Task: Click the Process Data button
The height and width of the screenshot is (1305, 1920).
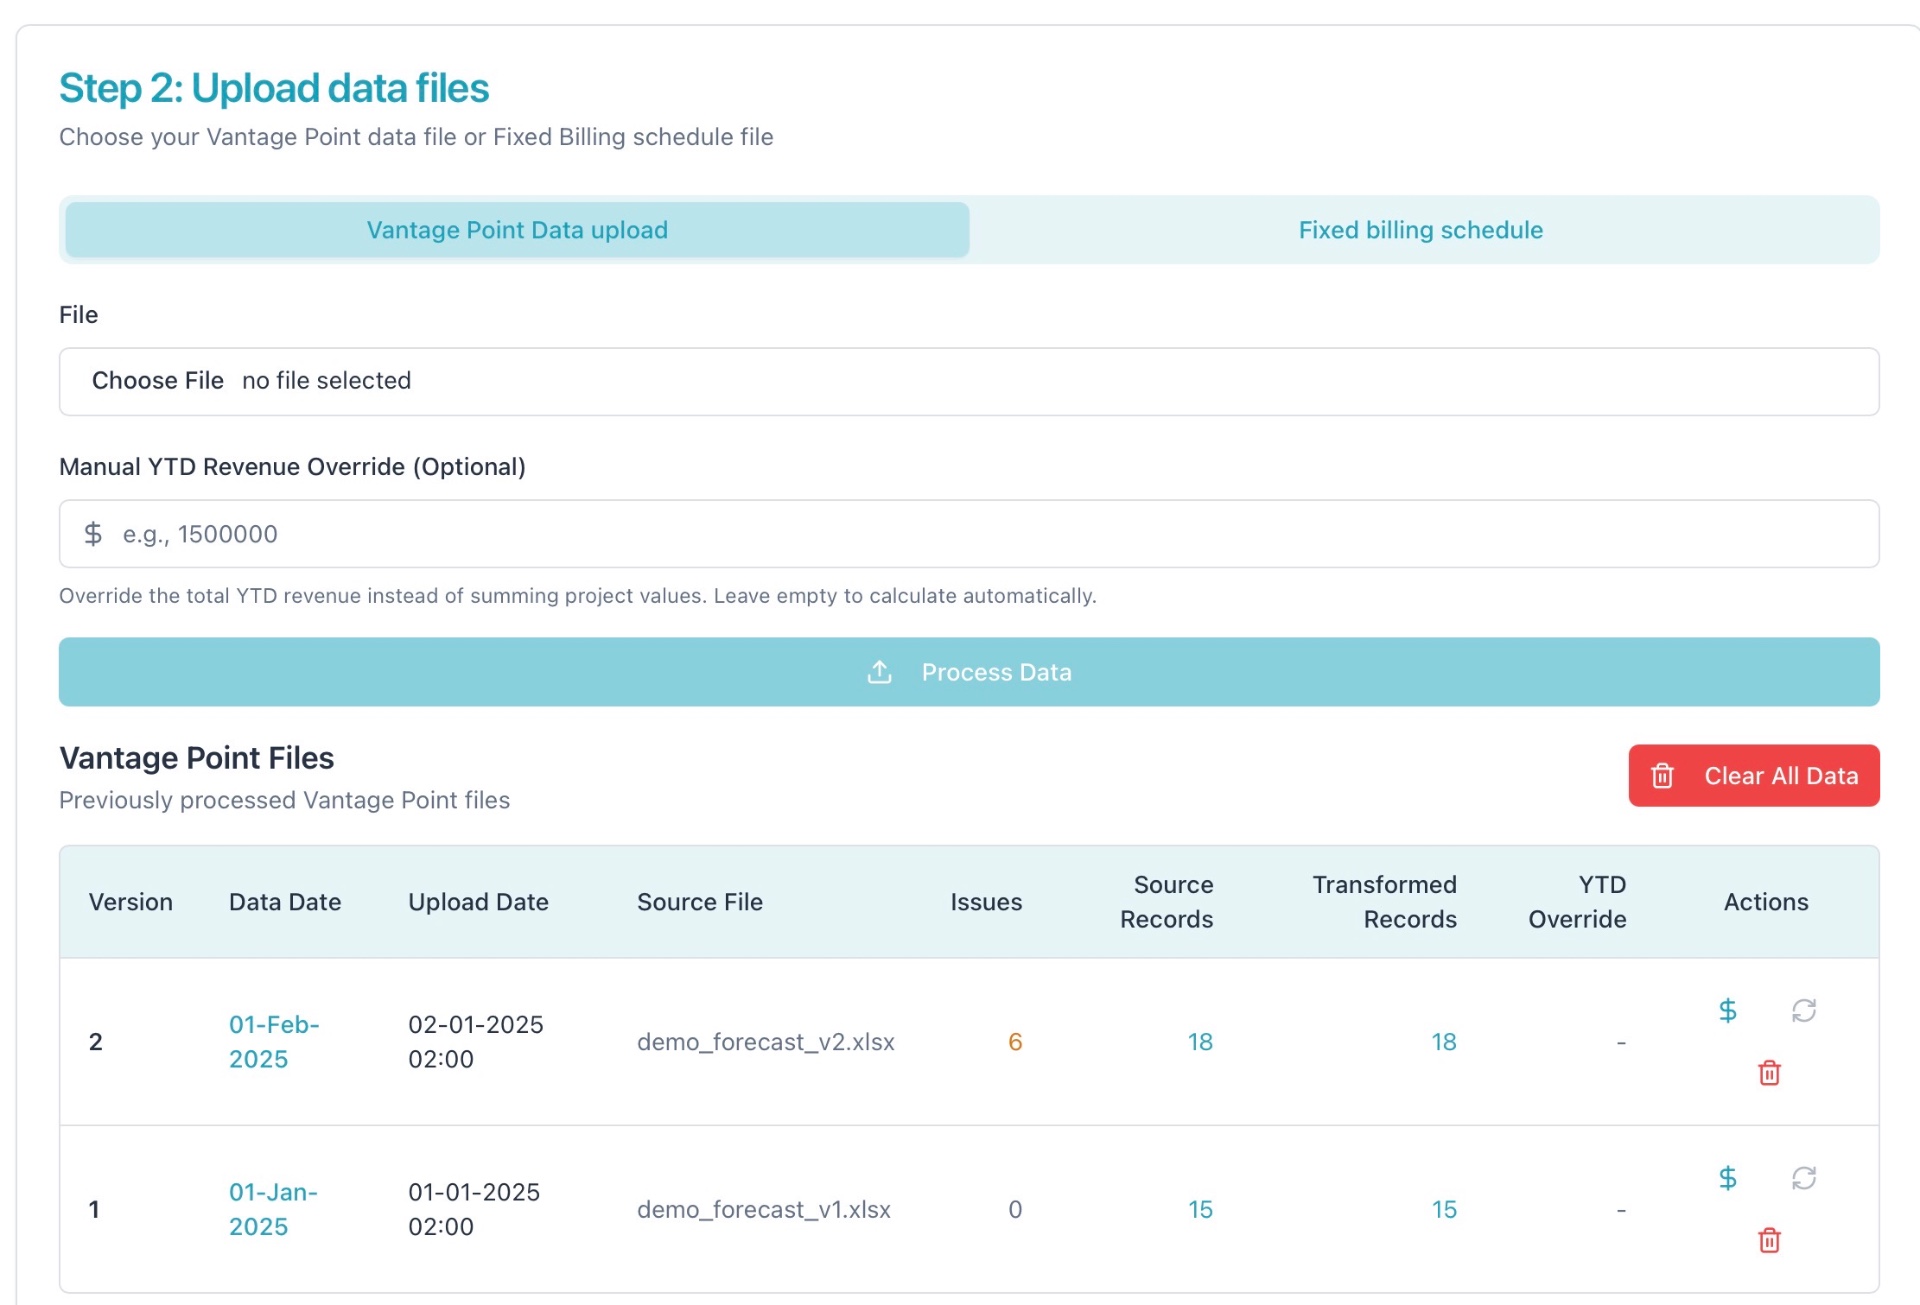Action: tap(969, 672)
